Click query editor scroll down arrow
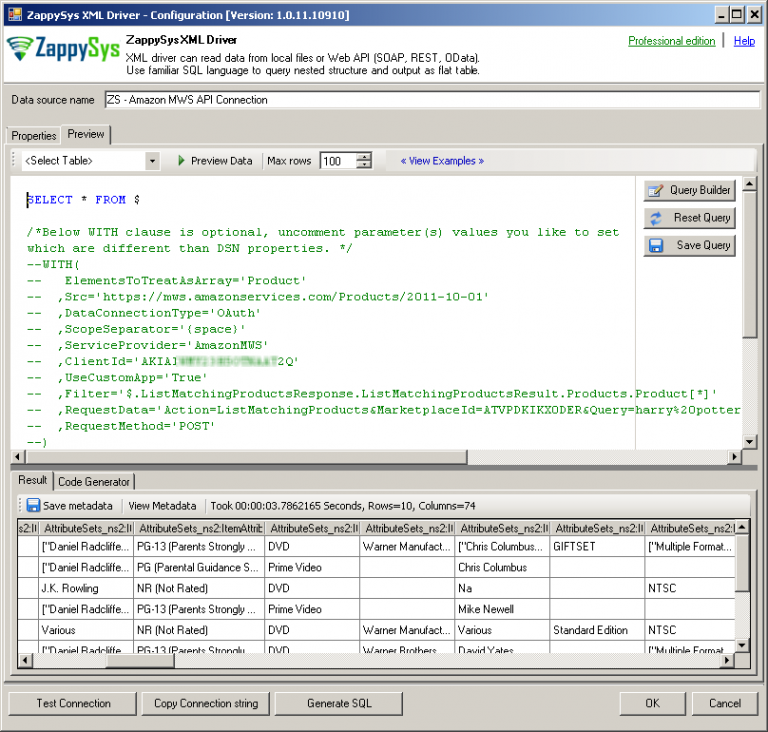This screenshot has height=732, width=768. click(749, 441)
